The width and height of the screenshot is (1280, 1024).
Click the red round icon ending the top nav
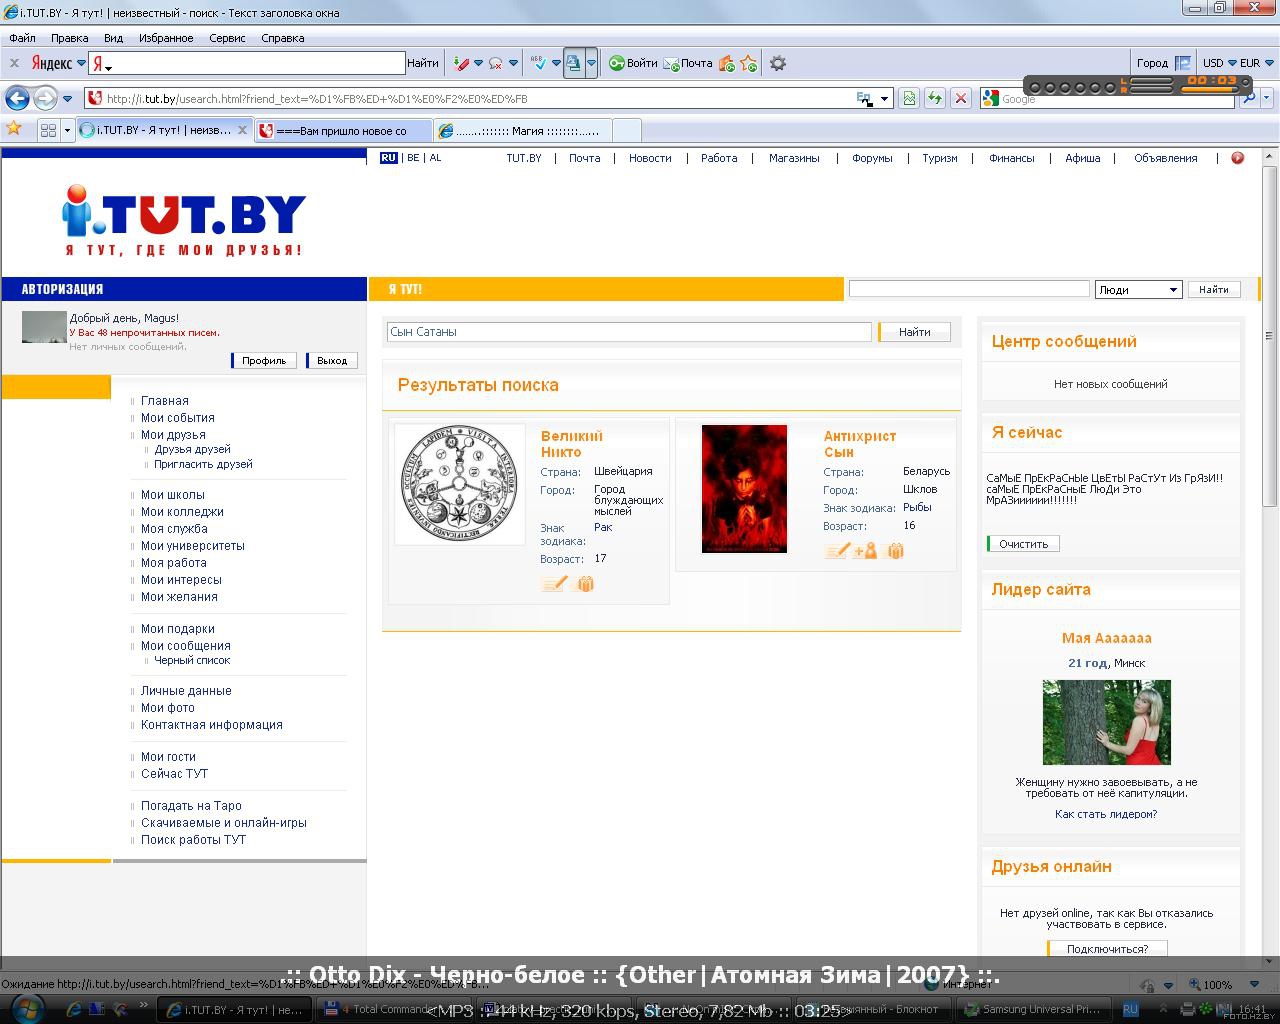tap(1238, 158)
